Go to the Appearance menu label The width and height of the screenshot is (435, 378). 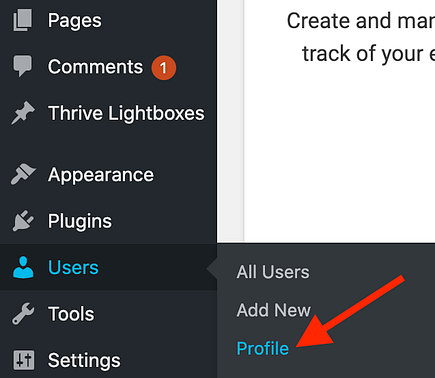pos(101,175)
